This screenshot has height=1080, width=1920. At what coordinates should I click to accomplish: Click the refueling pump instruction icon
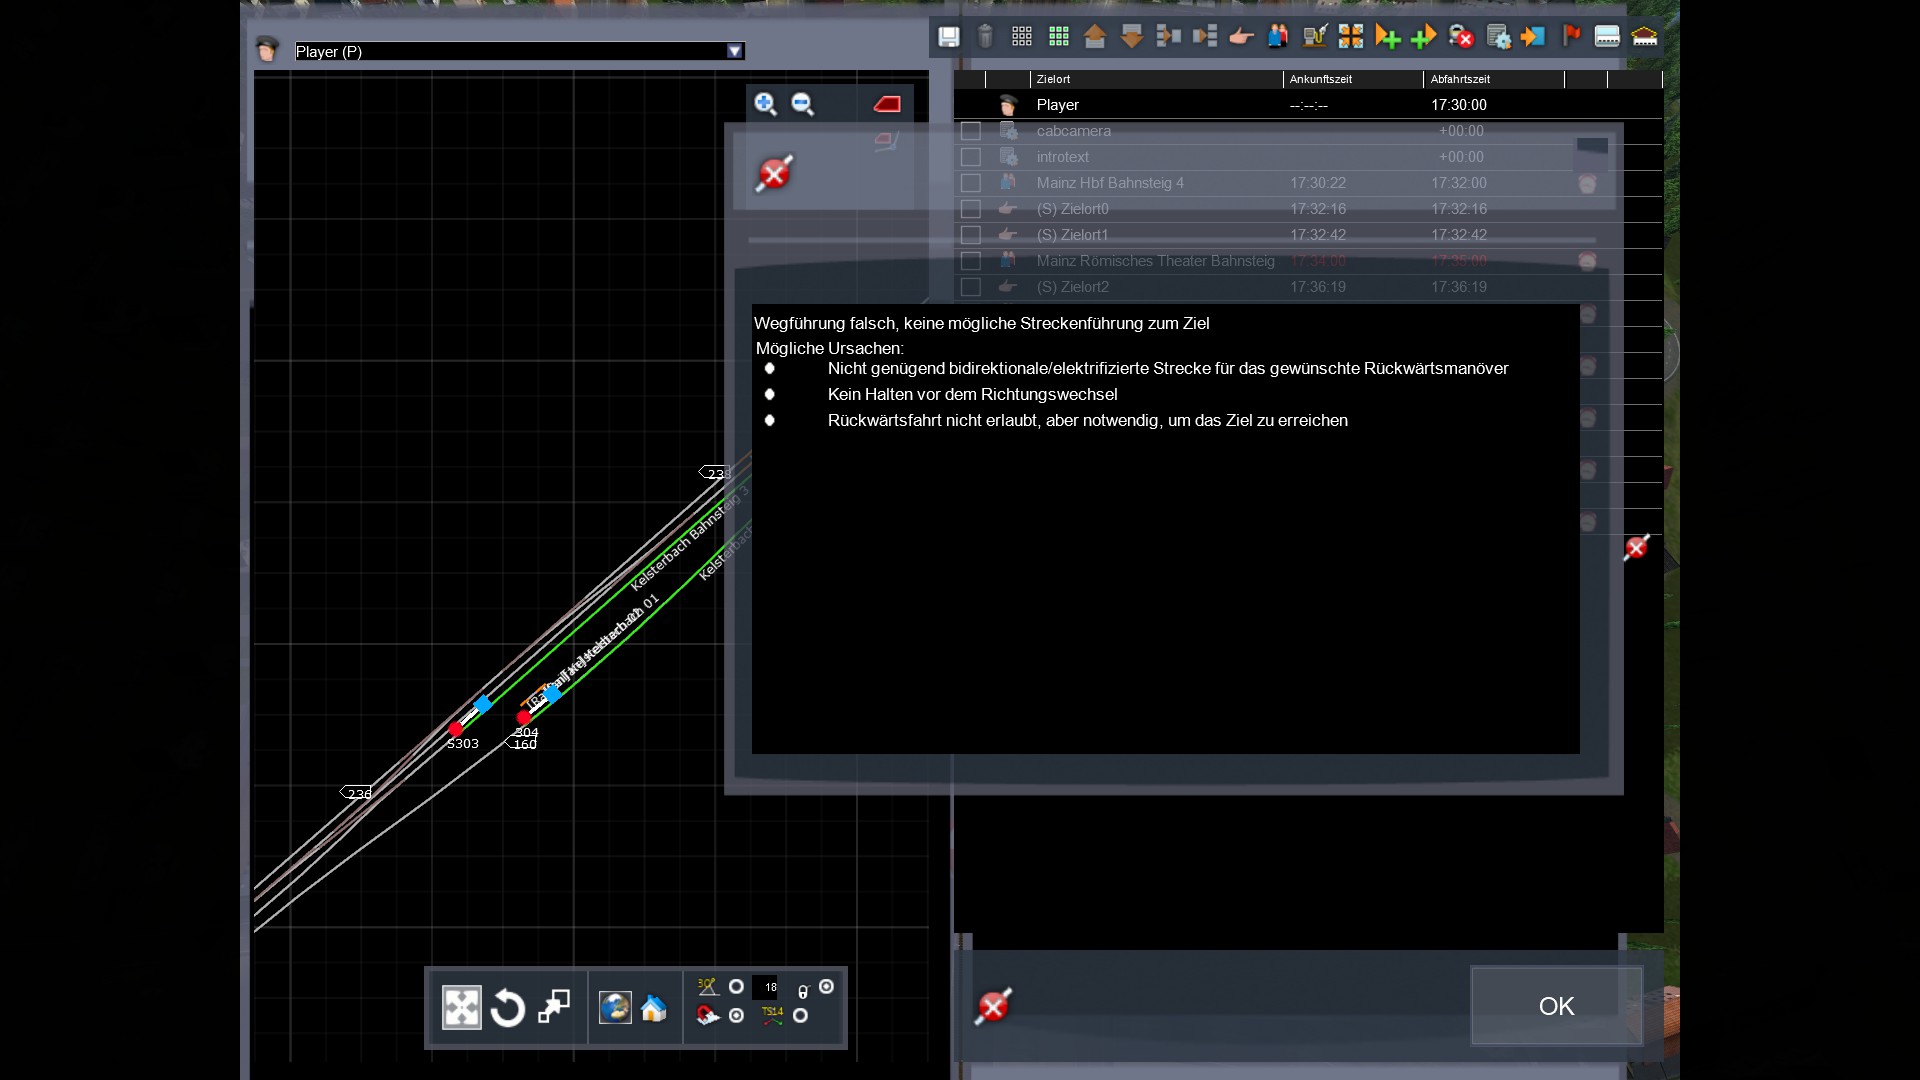pyautogui.click(x=1314, y=37)
